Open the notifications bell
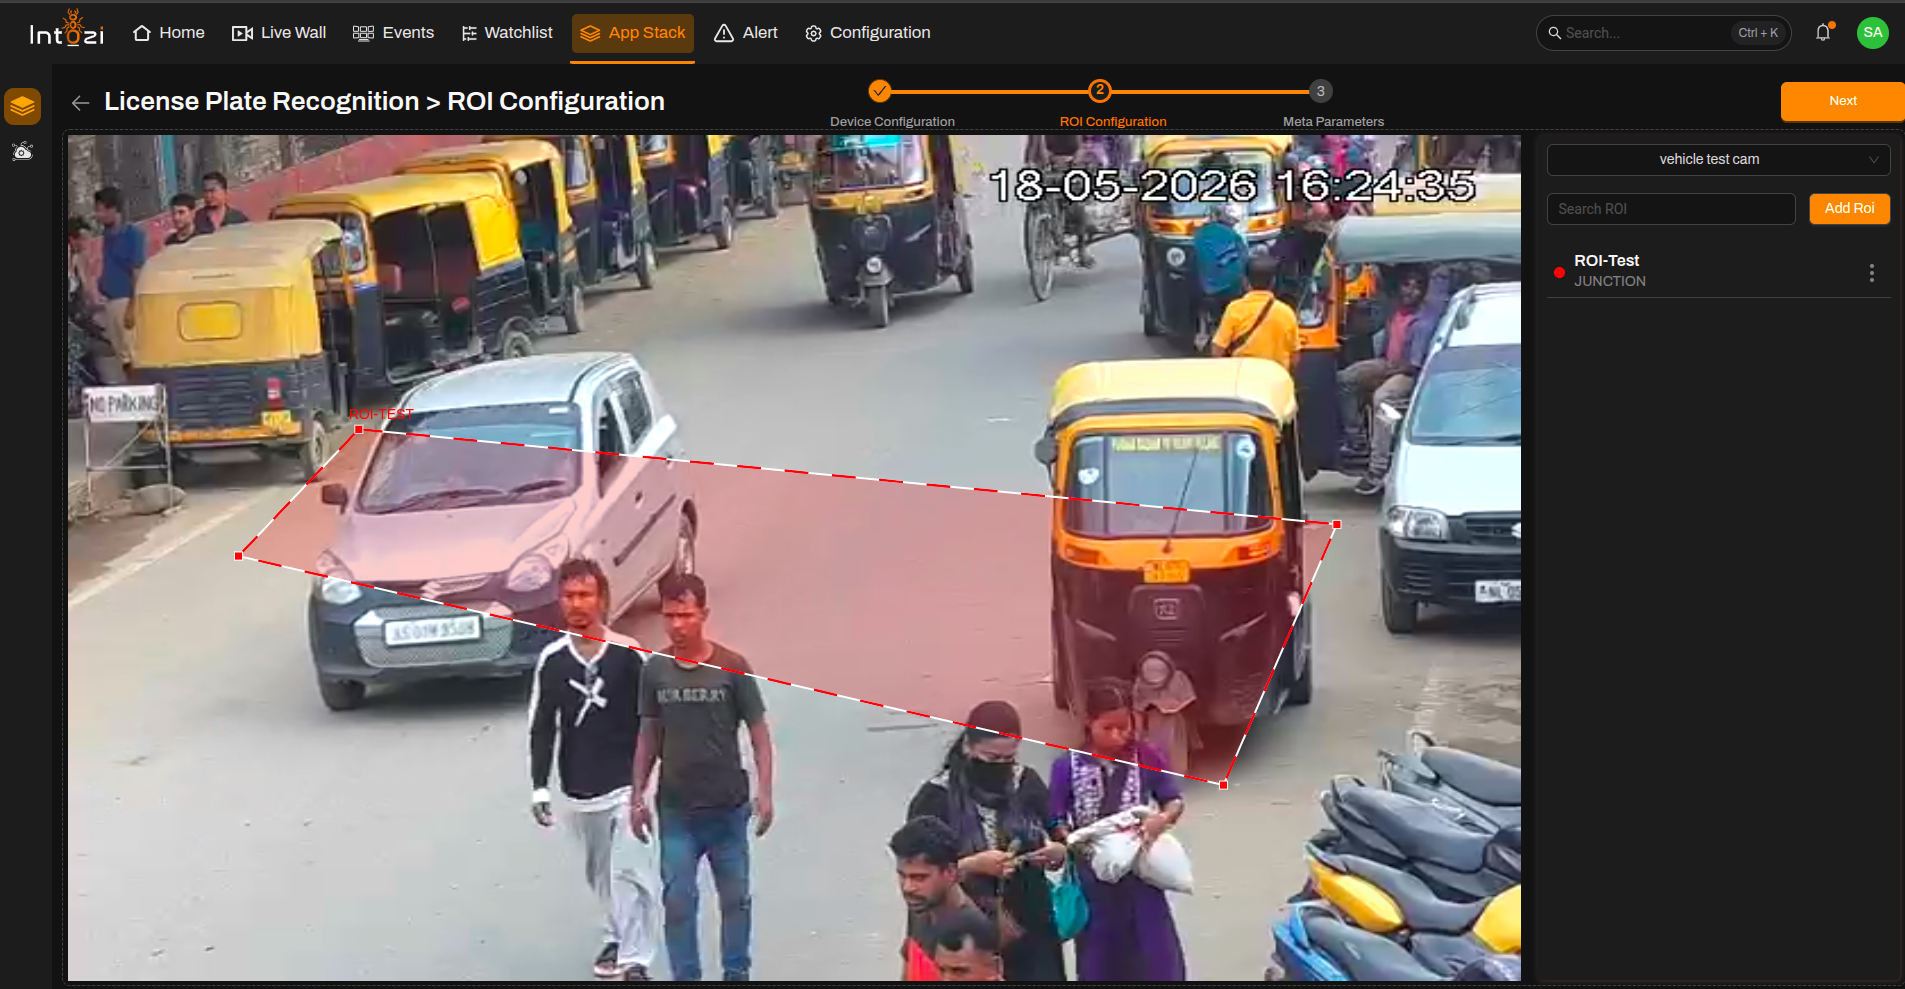The width and height of the screenshot is (1905, 989). [1824, 32]
